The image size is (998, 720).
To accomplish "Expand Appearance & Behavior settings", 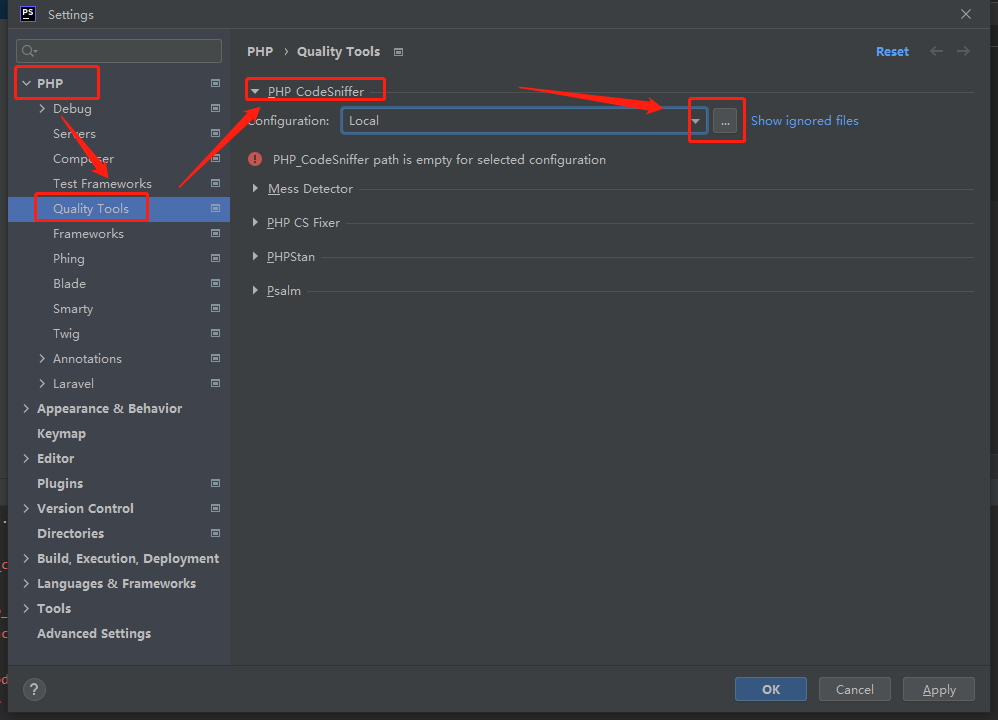I will click(x=26, y=408).
